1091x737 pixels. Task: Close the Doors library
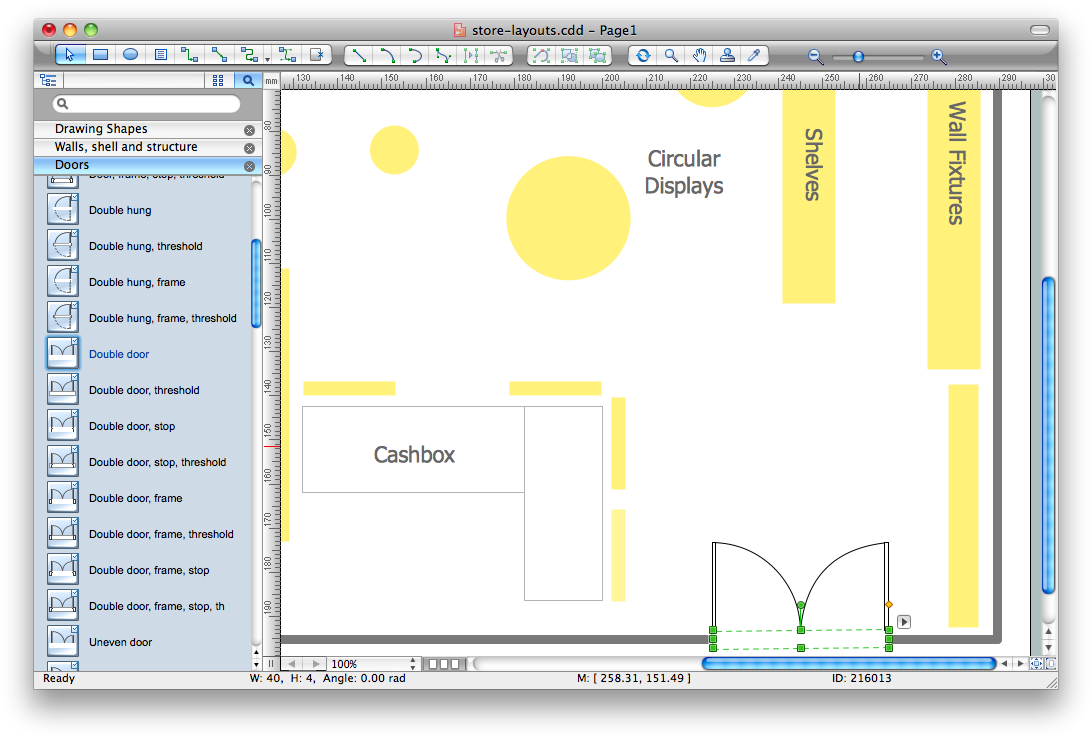249,166
